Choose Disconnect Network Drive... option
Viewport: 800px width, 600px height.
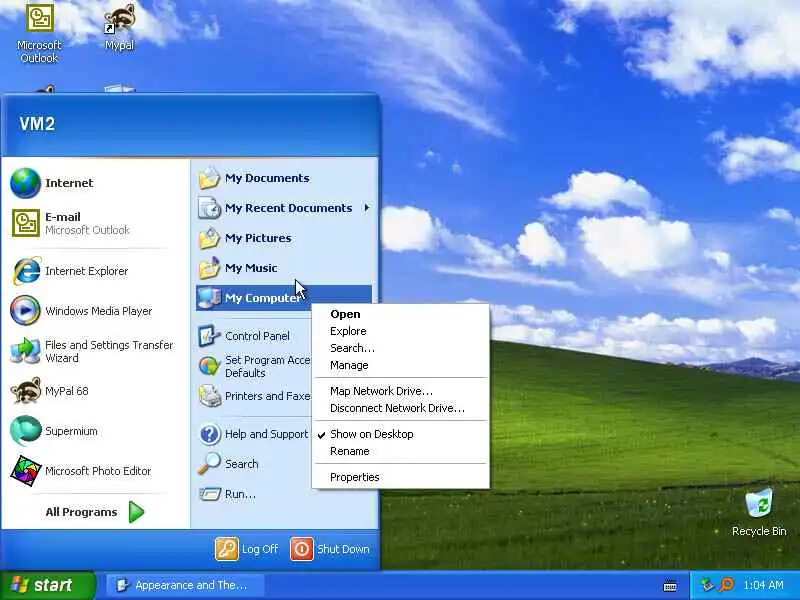click(401, 408)
